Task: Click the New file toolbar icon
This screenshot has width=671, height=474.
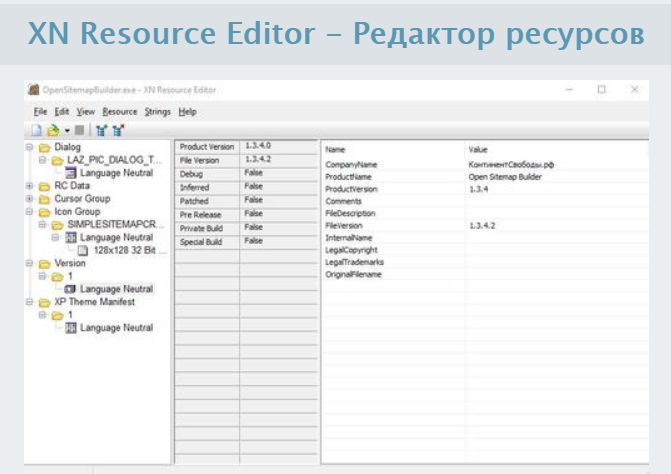Action: [34, 130]
